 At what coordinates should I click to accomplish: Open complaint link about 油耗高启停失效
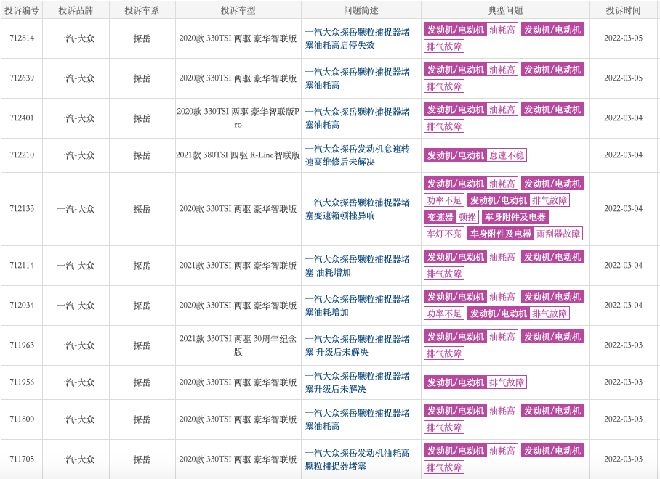click(x=357, y=38)
